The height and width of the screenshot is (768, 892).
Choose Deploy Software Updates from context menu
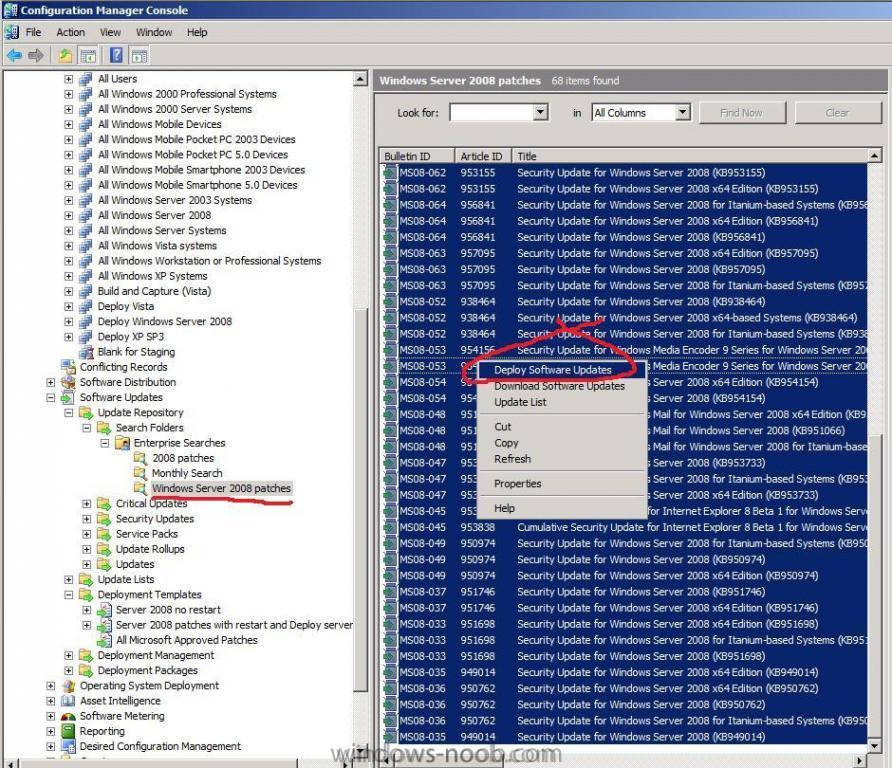561,370
